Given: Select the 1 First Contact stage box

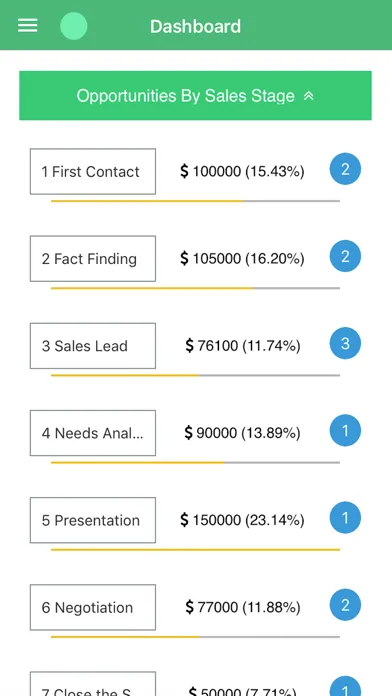Looking at the screenshot, I should [93, 171].
